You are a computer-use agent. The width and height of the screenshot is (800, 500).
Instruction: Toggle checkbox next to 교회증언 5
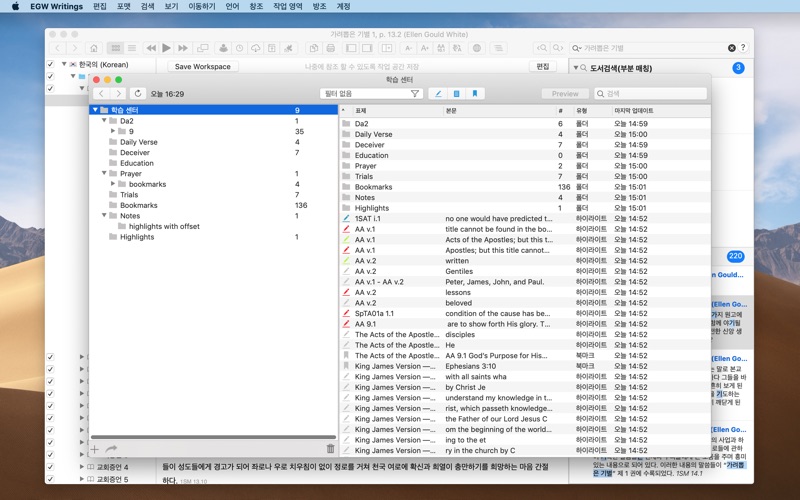click(50, 479)
